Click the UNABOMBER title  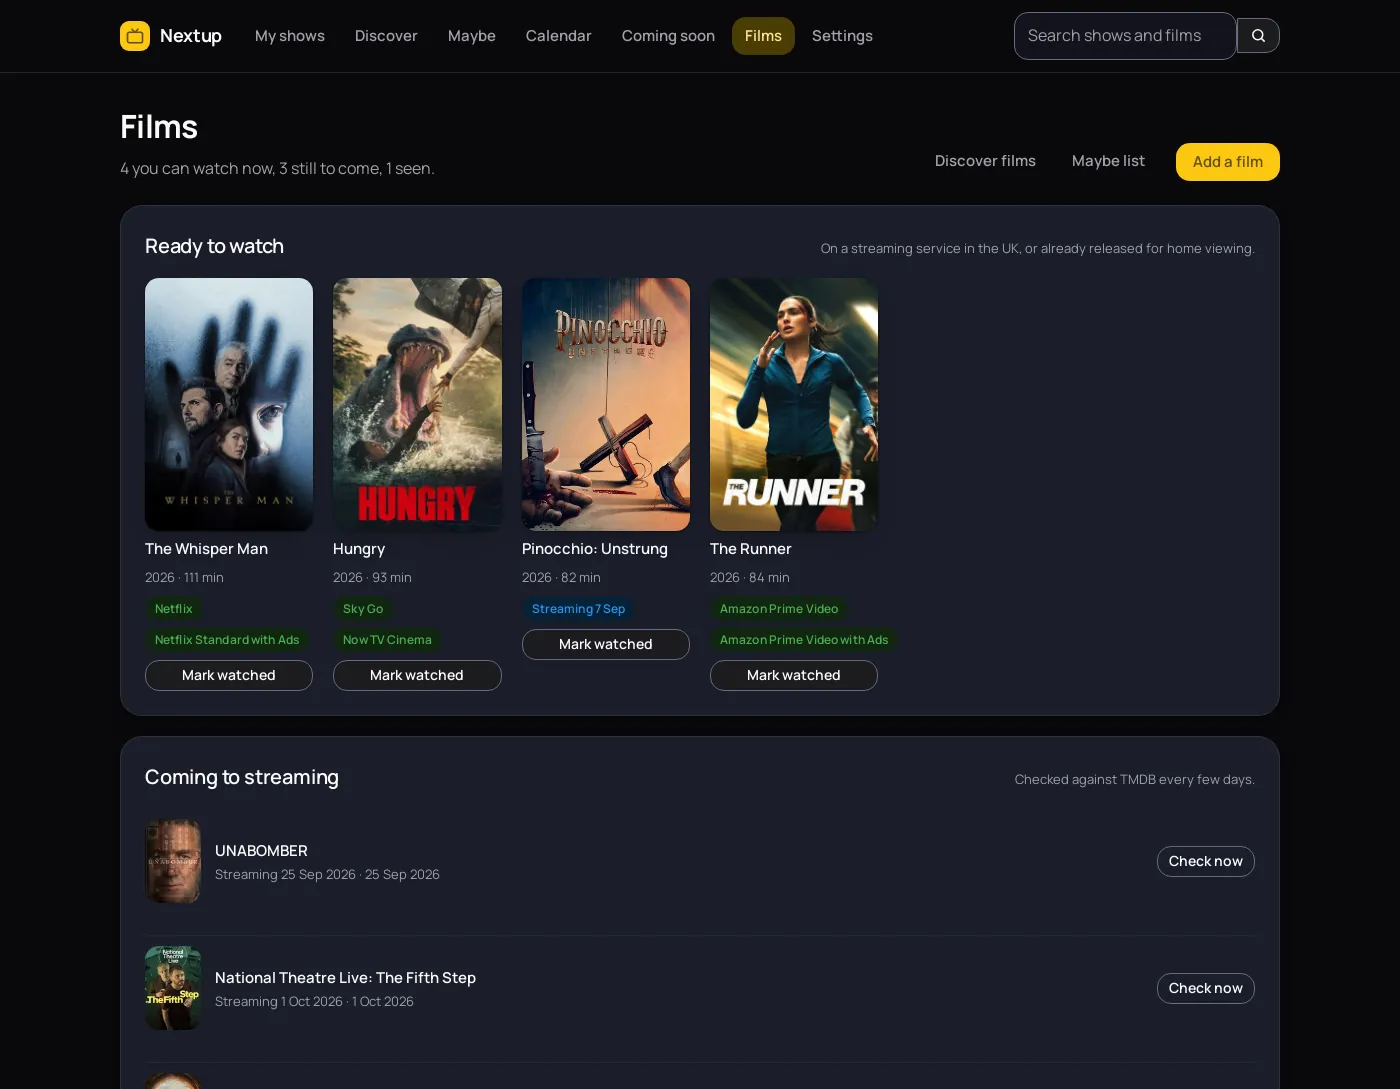coord(261,851)
